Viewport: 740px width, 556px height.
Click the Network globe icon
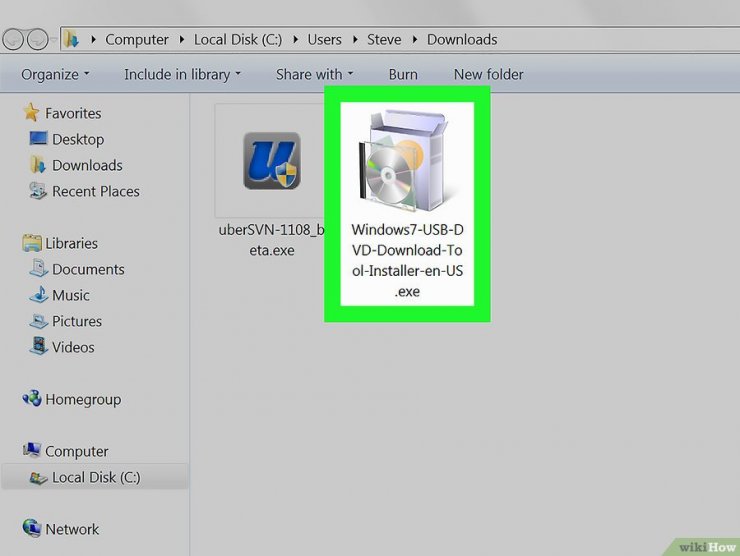pyautogui.click(x=32, y=528)
